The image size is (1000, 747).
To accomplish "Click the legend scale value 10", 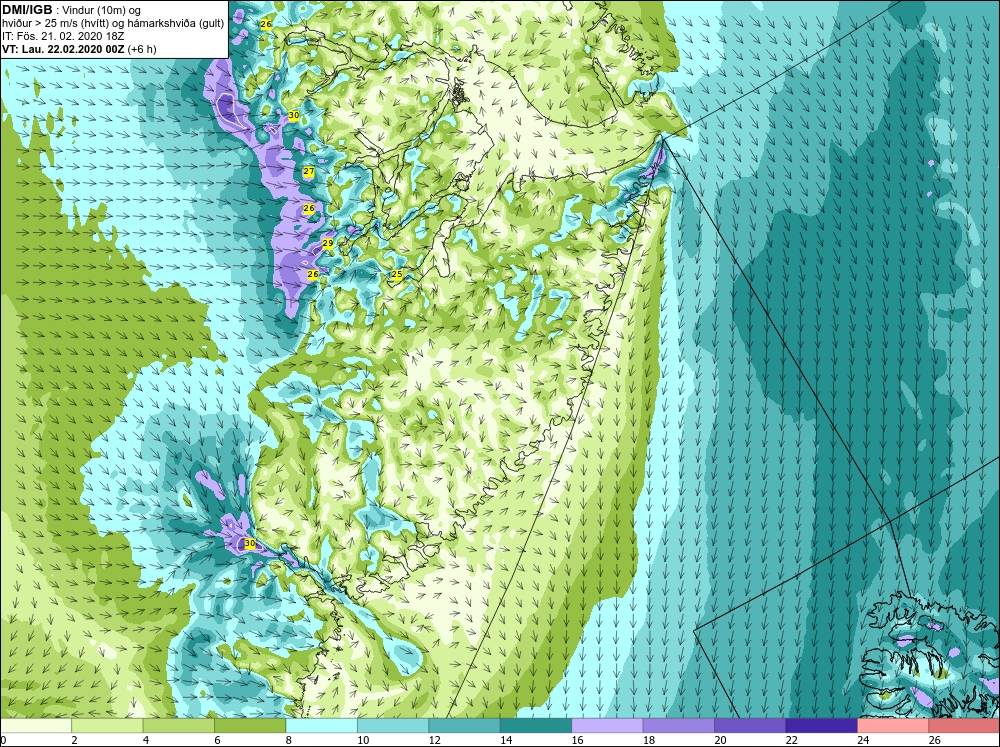I will pos(363,740).
